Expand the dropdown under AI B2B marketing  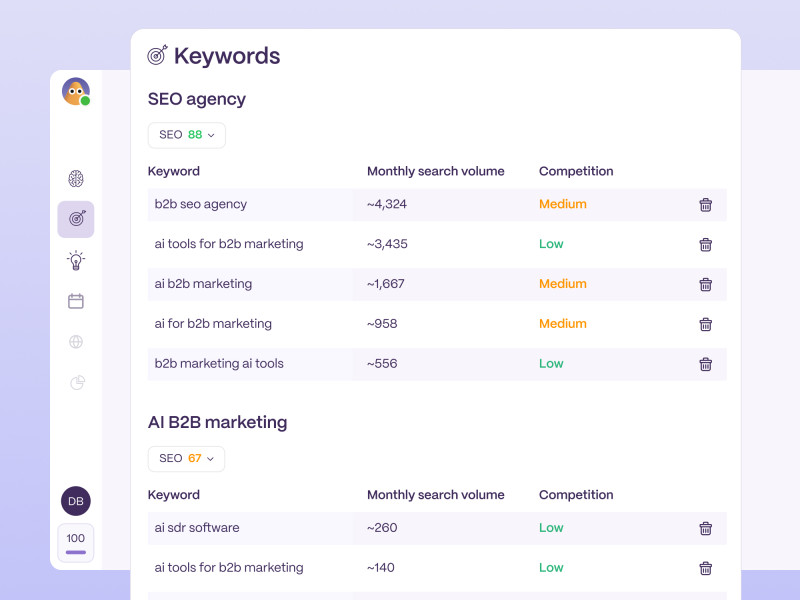tap(186, 458)
